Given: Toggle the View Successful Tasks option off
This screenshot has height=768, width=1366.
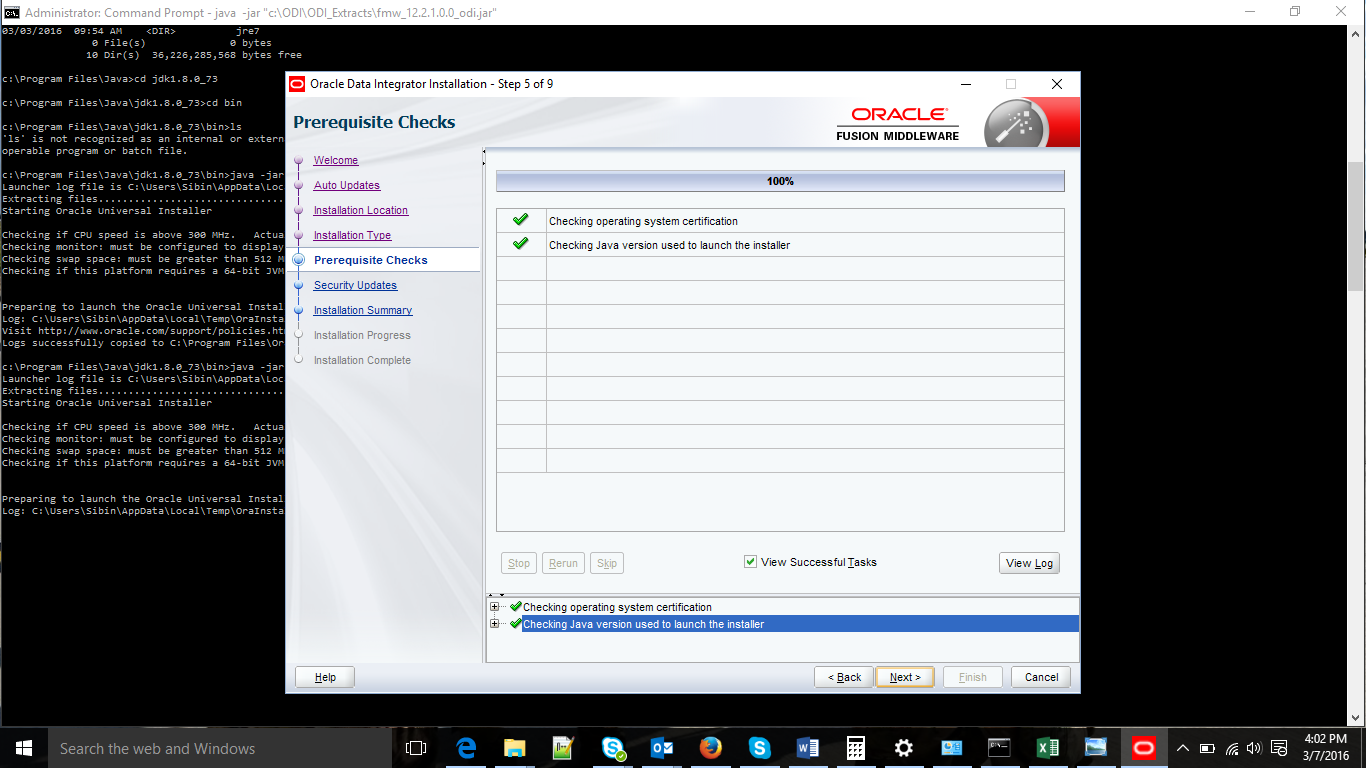Looking at the screenshot, I should pyautogui.click(x=750, y=561).
